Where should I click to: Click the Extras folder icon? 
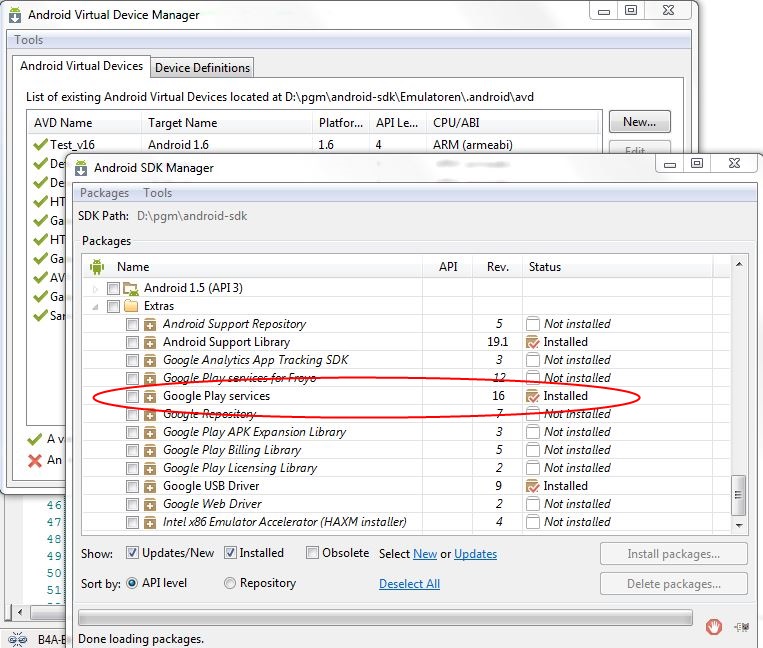131,306
